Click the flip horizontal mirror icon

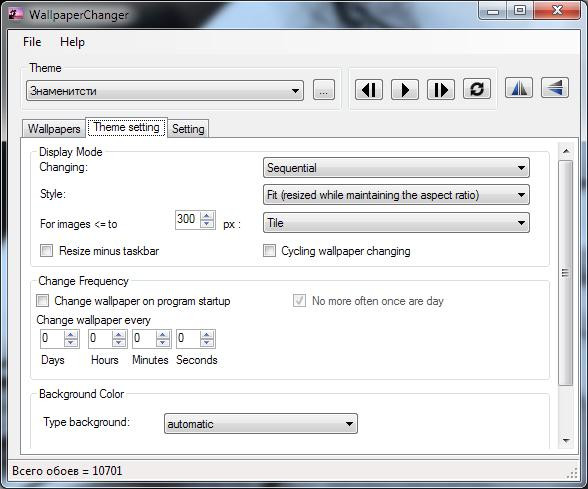click(x=519, y=88)
